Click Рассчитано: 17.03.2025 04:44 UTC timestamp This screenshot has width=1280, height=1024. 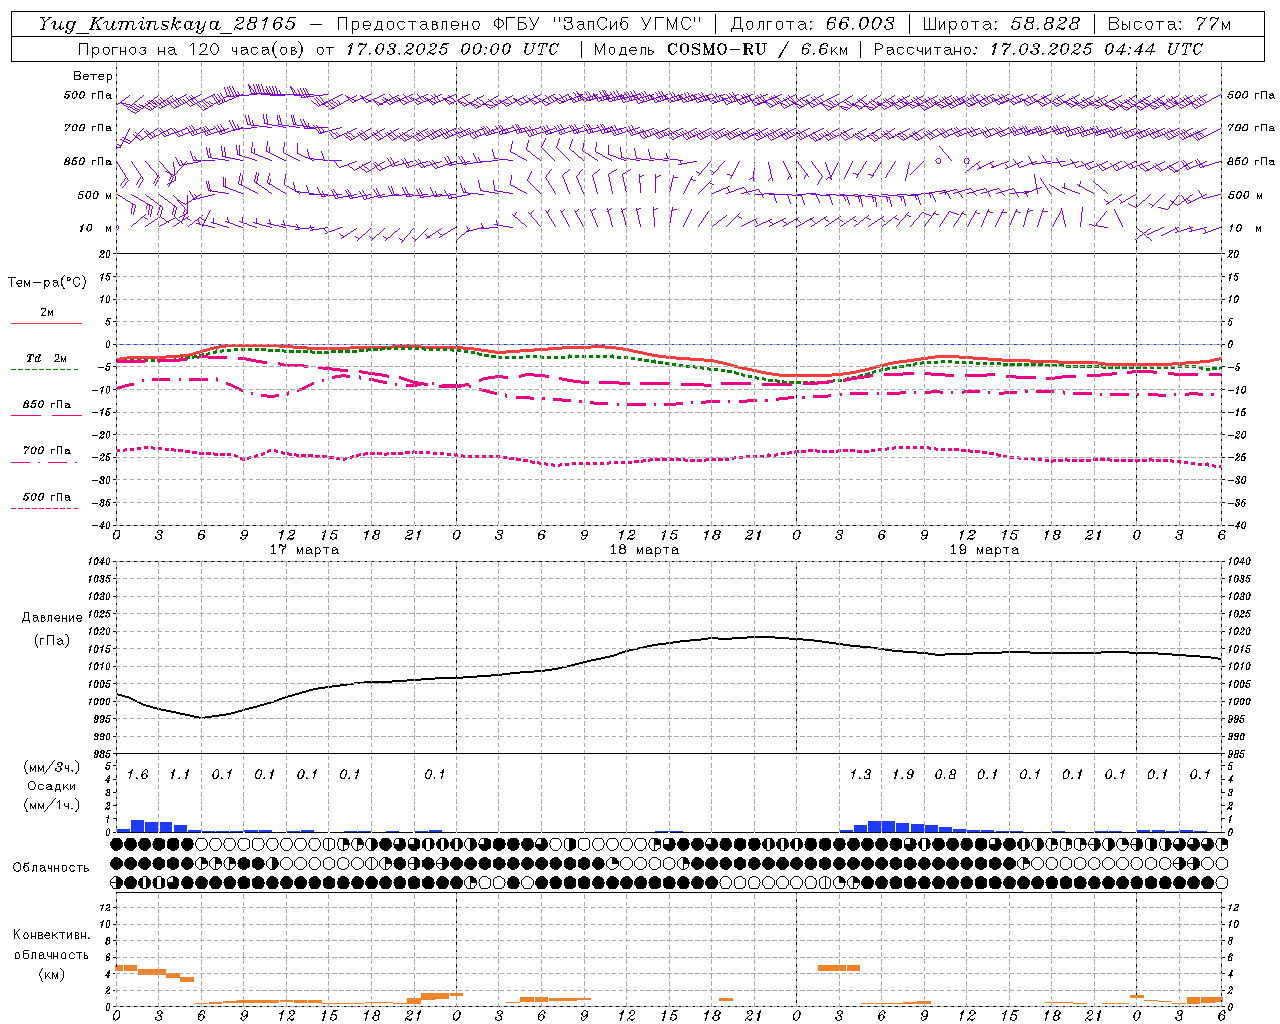[1038, 49]
